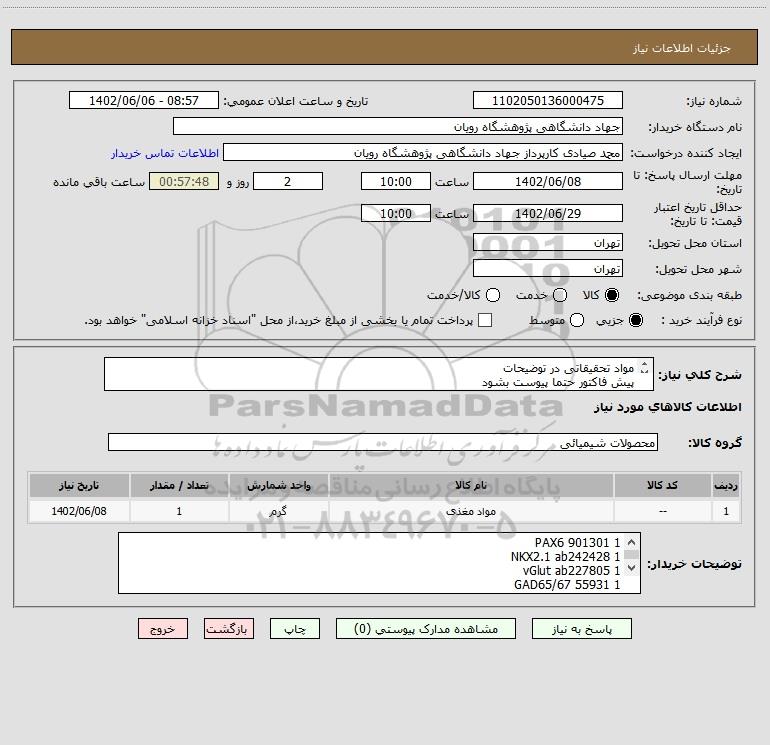This screenshot has width=770, height=745.
Task: Click the پاسخ به نیاز button
Action: coord(581,629)
